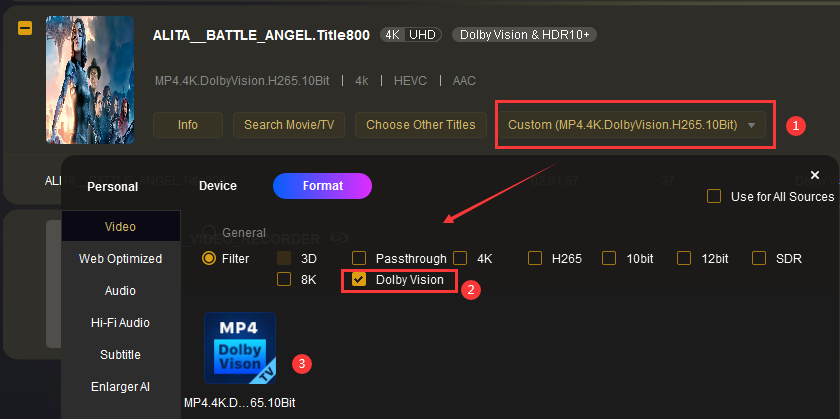
Task: Open the Web Optimized category
Action: 120,259
